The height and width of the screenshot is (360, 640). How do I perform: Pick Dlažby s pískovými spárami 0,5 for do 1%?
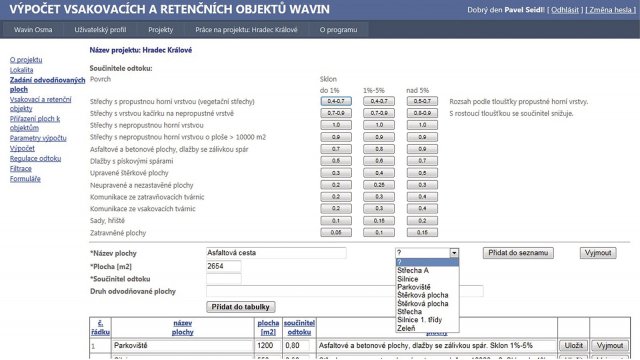[336, 161]
